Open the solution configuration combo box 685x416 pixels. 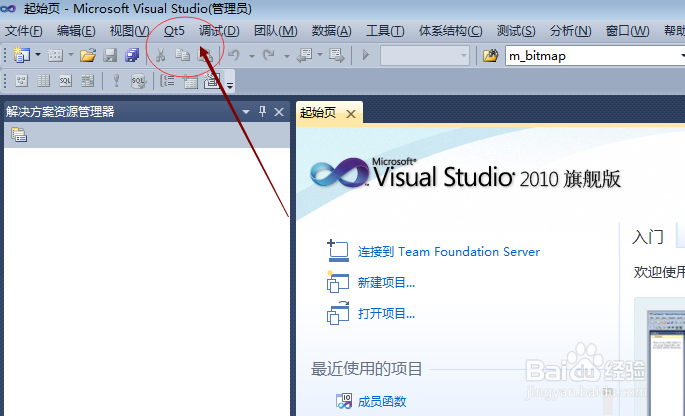pyautogui.click(x=425, y=55)
